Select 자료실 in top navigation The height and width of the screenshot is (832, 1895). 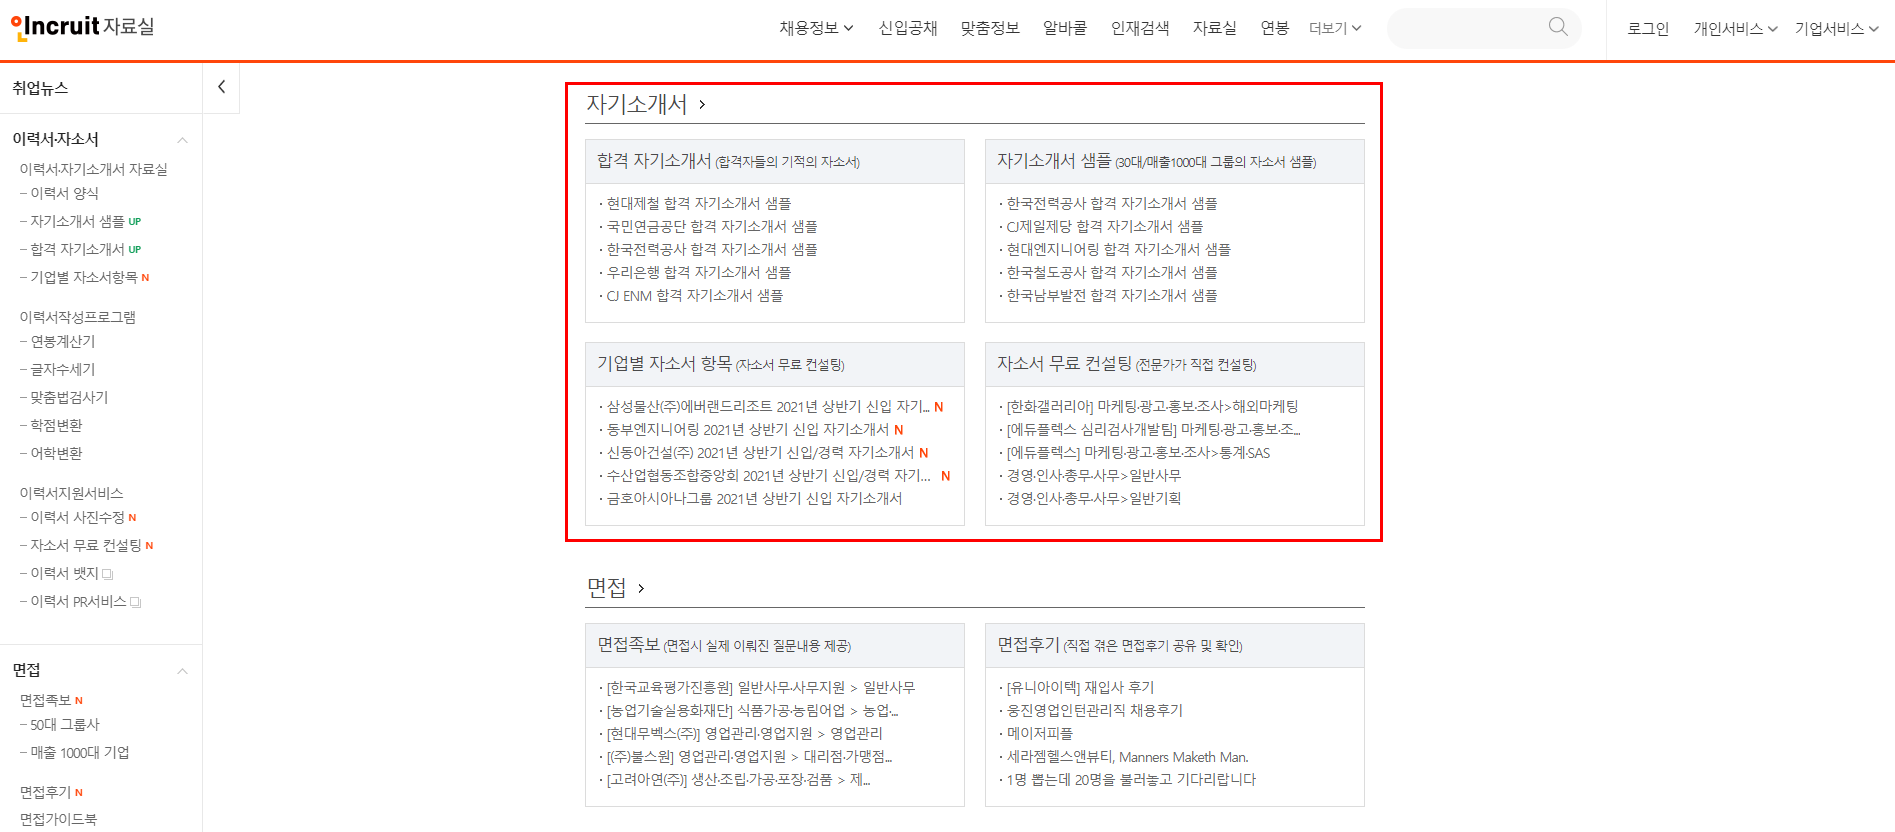[x=1214, y=28]
